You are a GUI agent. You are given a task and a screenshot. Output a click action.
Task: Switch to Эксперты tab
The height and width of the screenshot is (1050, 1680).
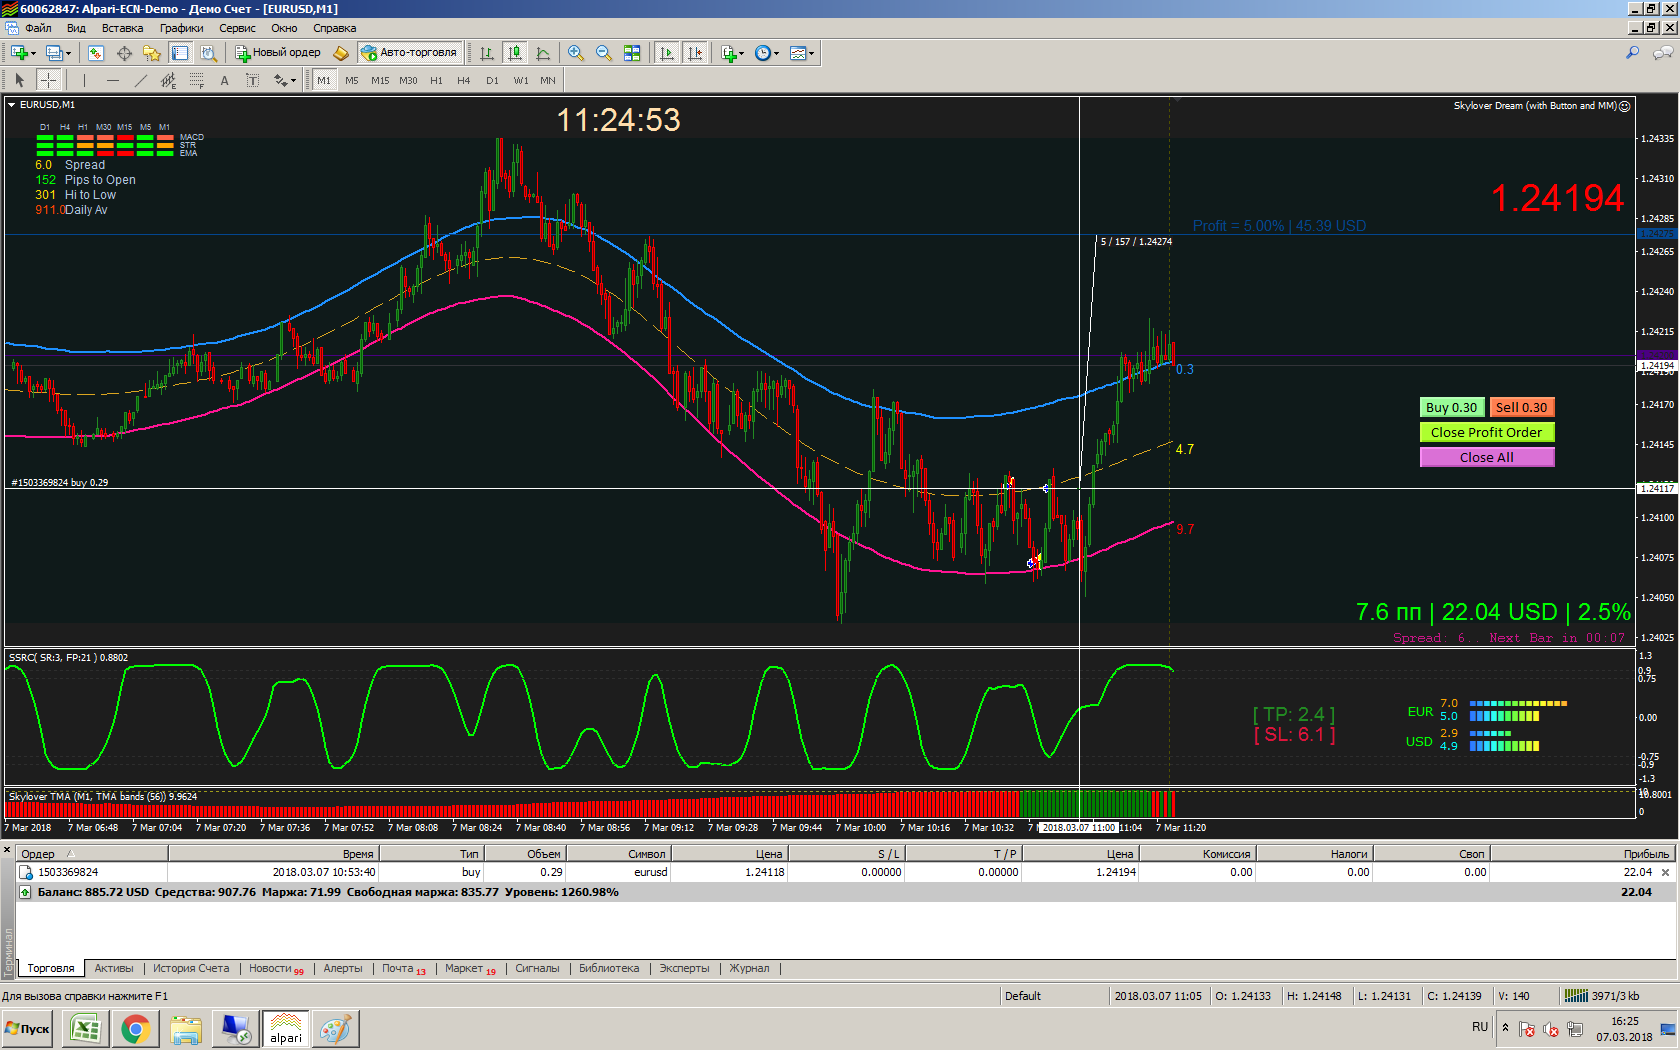[684, 968]
